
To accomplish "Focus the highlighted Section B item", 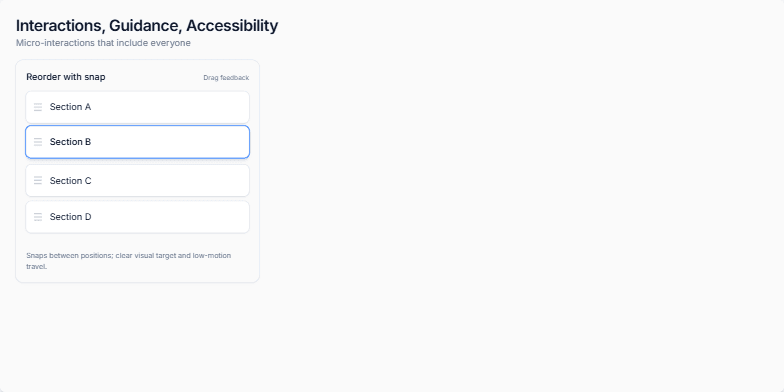I will 138,142.
